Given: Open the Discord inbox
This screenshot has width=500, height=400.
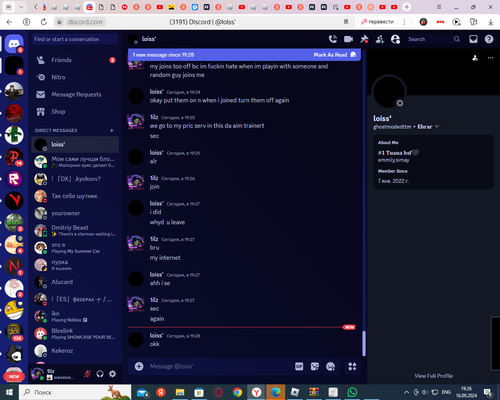Looking at the screenshot, I should click(x=473, y=39).
